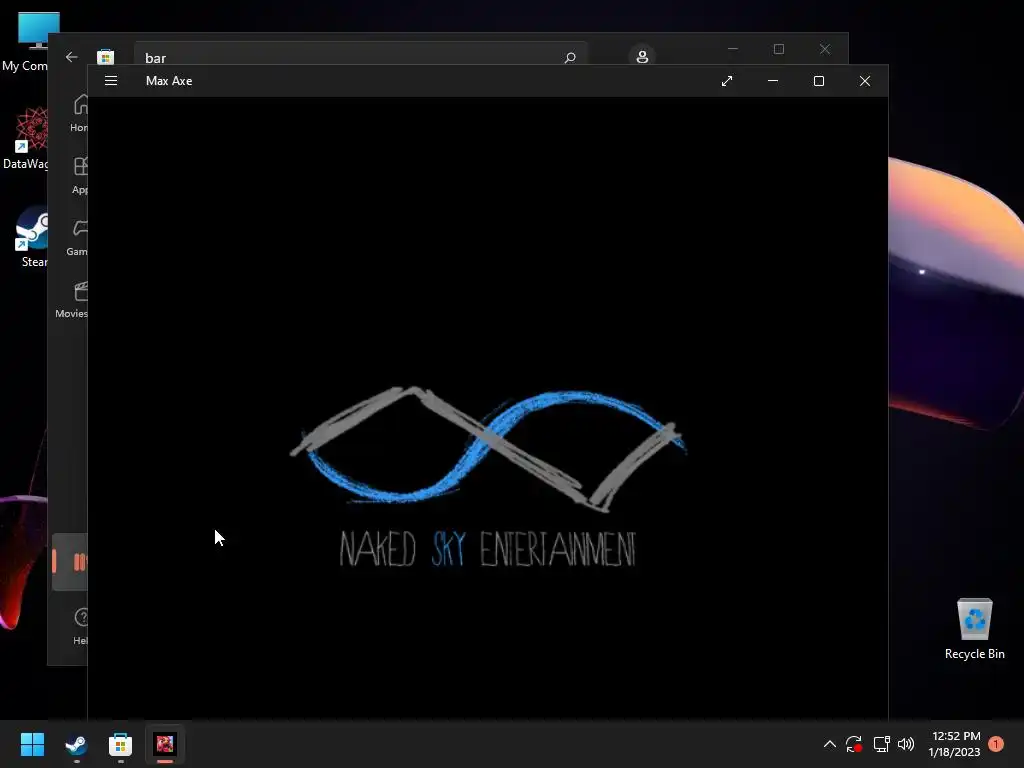Maximize the Max Axe window
This screenshot has height=768, width=1024.
[818, 81]
